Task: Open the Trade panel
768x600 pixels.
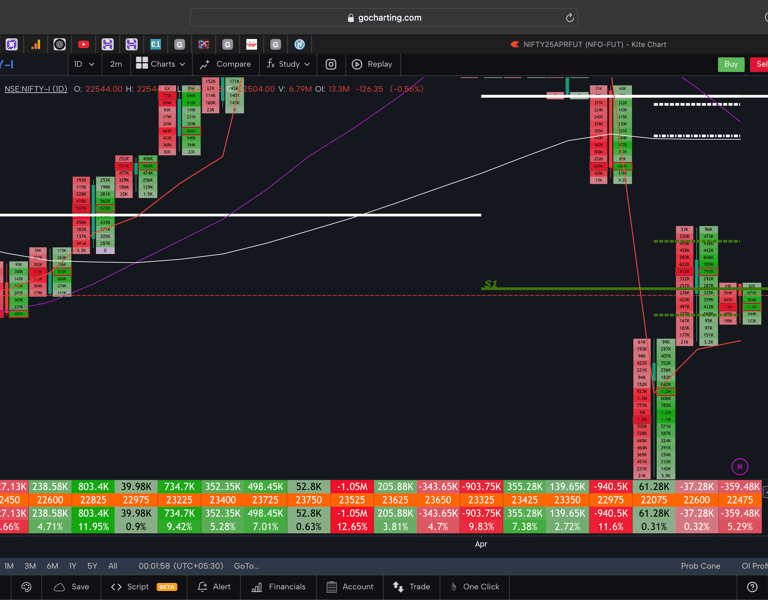Action: pyautogui.click(x=411, y=587)
